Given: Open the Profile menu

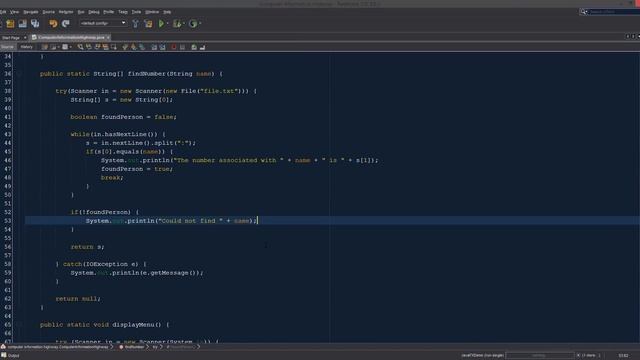Looking at the screenshot, I should tap(109, 12).
